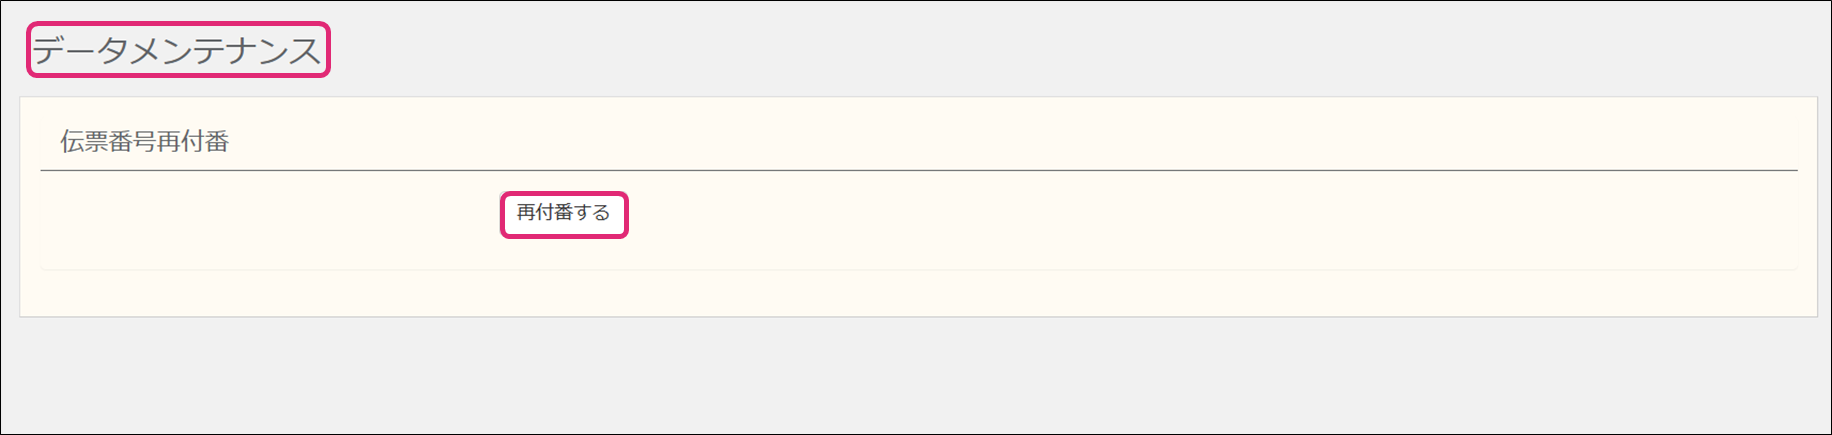Viewport: 1832px width, 435px height.
Task: Click the データメンテナンス title text
Action: point(177,50)
